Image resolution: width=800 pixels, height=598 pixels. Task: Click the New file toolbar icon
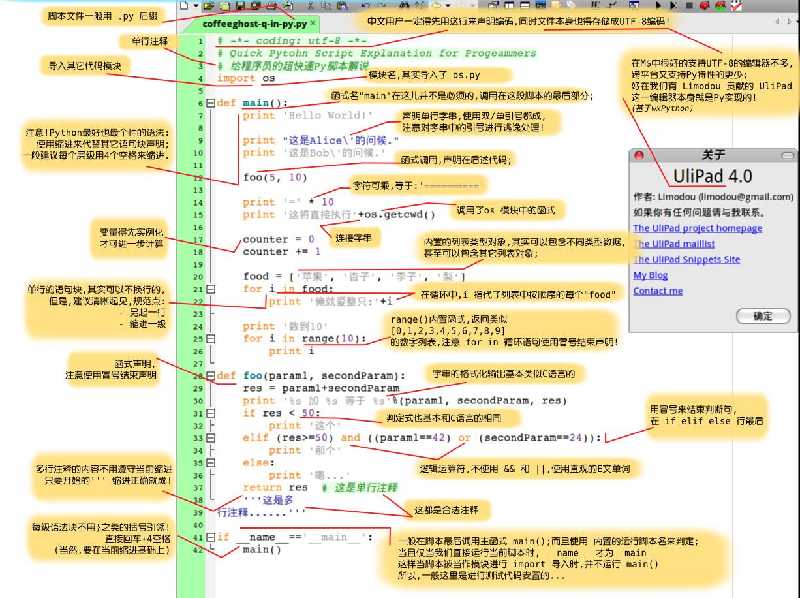(x=183, y=6)
